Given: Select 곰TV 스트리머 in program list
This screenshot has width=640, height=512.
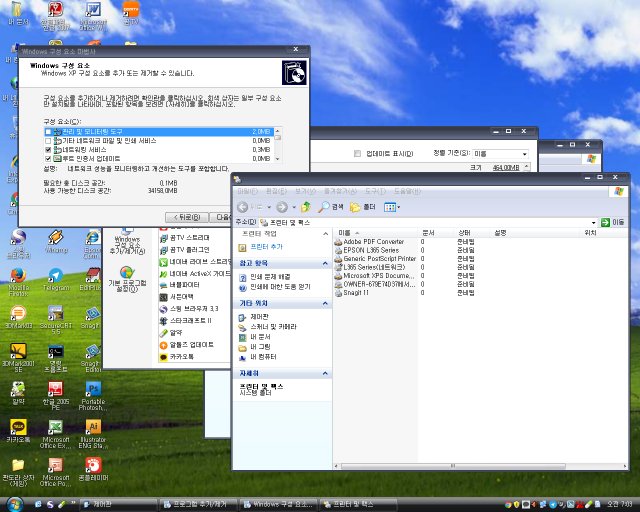Looking at the screenshot, I should coord(189,238).
